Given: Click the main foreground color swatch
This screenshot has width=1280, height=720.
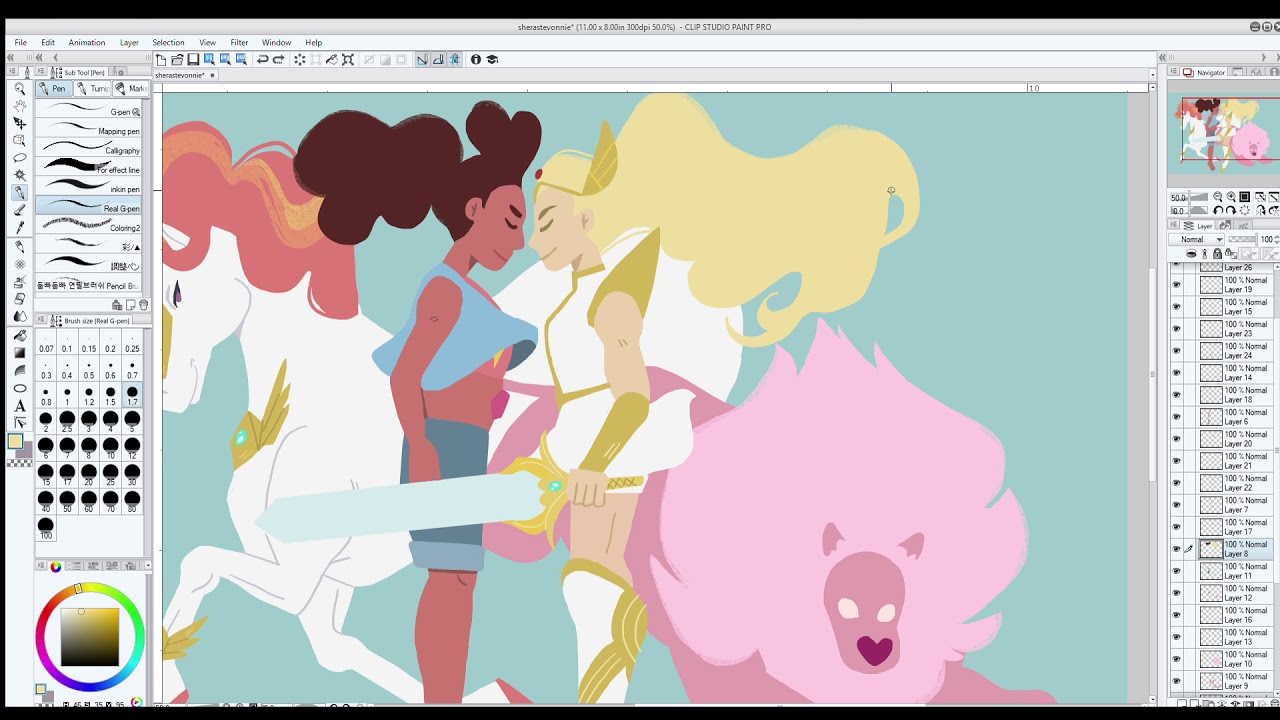Looking at the screenshot, I should pyautogui.click(x=16, y=441).
